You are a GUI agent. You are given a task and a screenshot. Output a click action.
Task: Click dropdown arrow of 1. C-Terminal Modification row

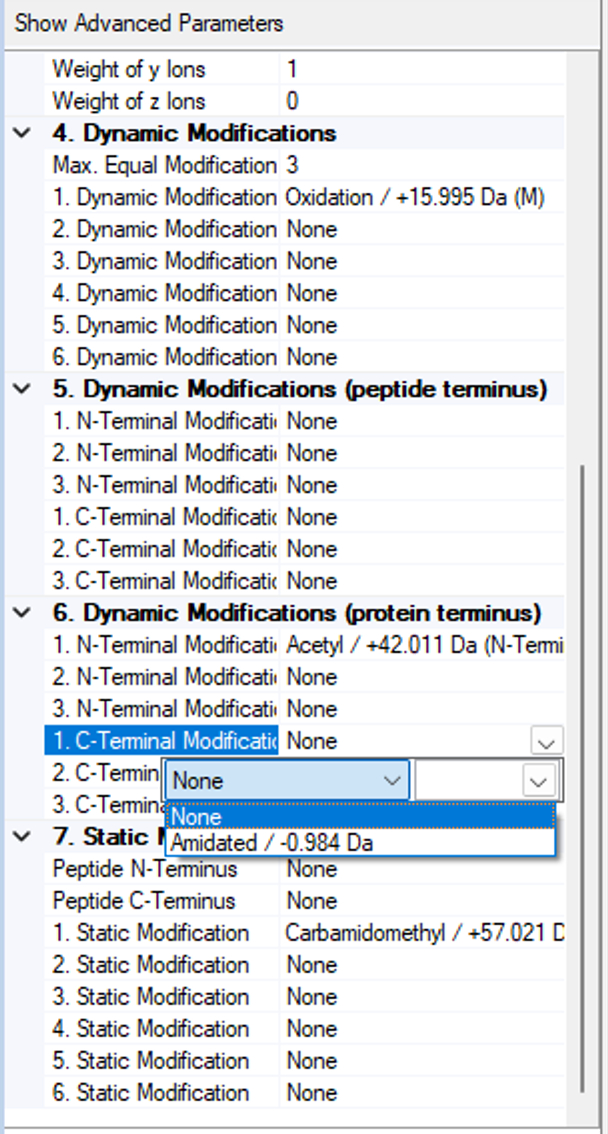546,742
